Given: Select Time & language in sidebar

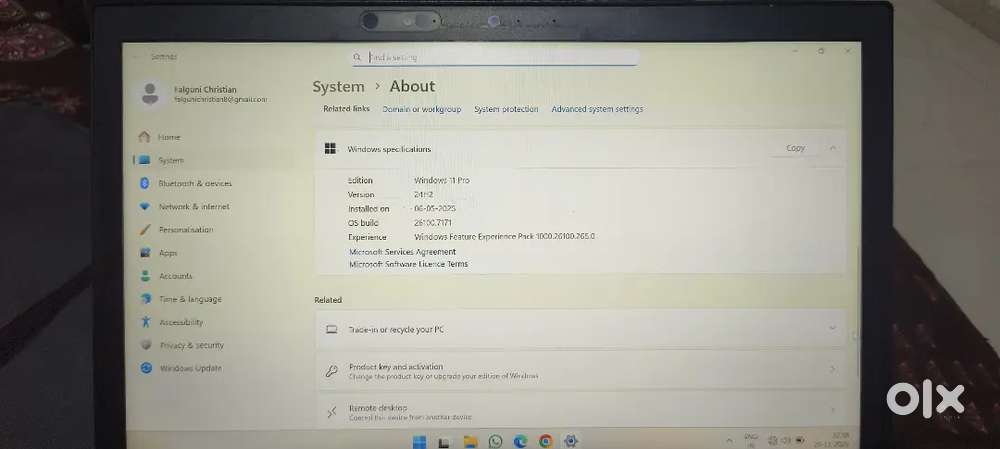Looking at the screenshot, I should (190, 299).
